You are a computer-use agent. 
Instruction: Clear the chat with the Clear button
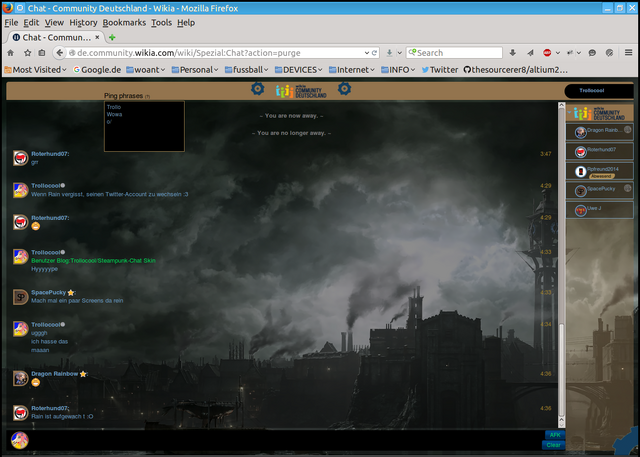pos(553,445)
